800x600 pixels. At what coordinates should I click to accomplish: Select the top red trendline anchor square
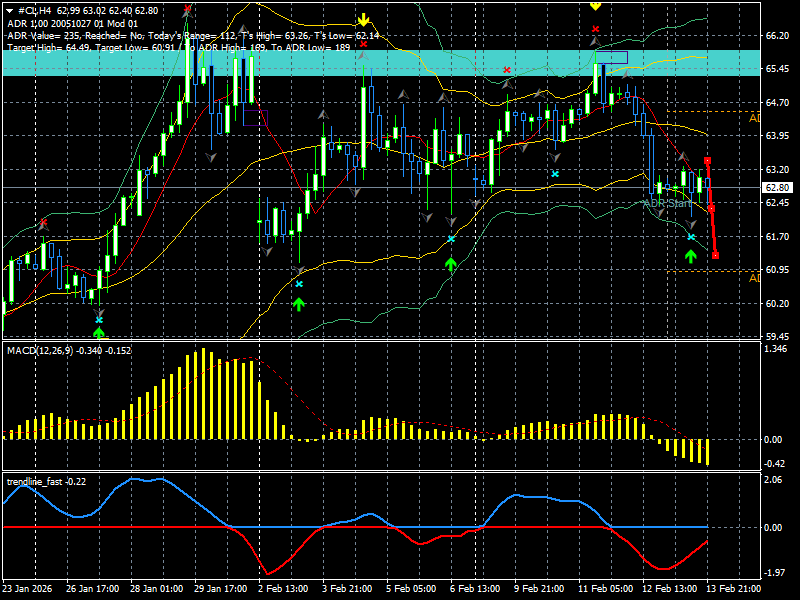tap(707, 161)
